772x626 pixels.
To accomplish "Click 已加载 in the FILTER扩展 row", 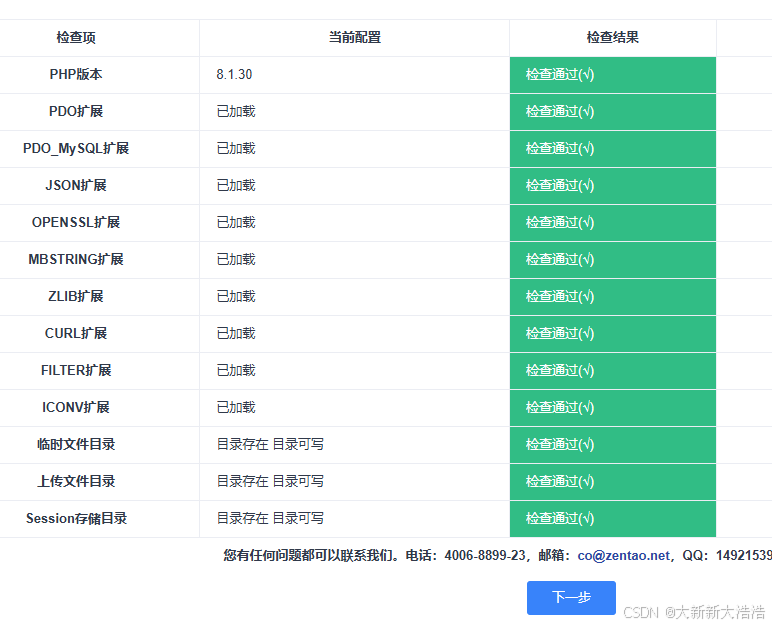I will click(x=236, y=370).
